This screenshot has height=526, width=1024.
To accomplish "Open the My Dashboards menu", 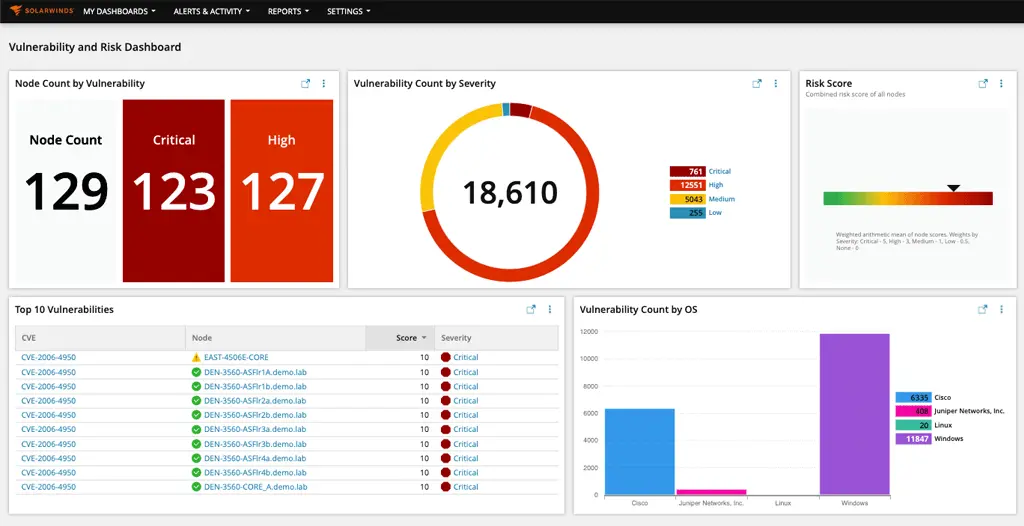I will coord(120,11).
